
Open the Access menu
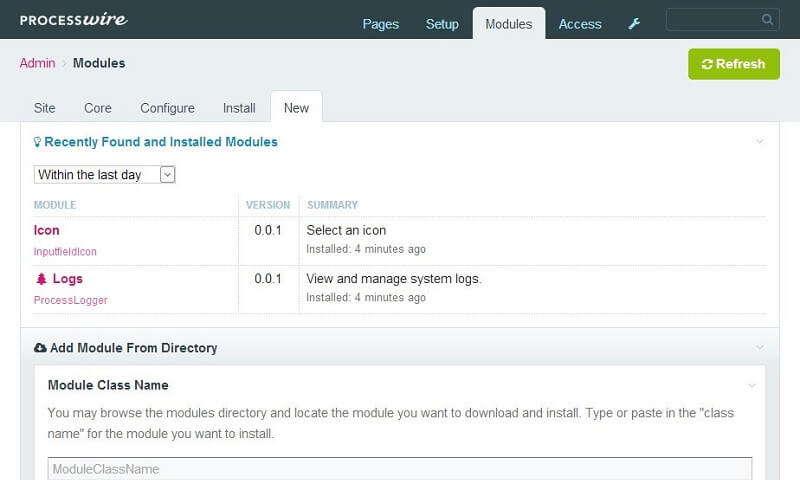coord(580,24)
